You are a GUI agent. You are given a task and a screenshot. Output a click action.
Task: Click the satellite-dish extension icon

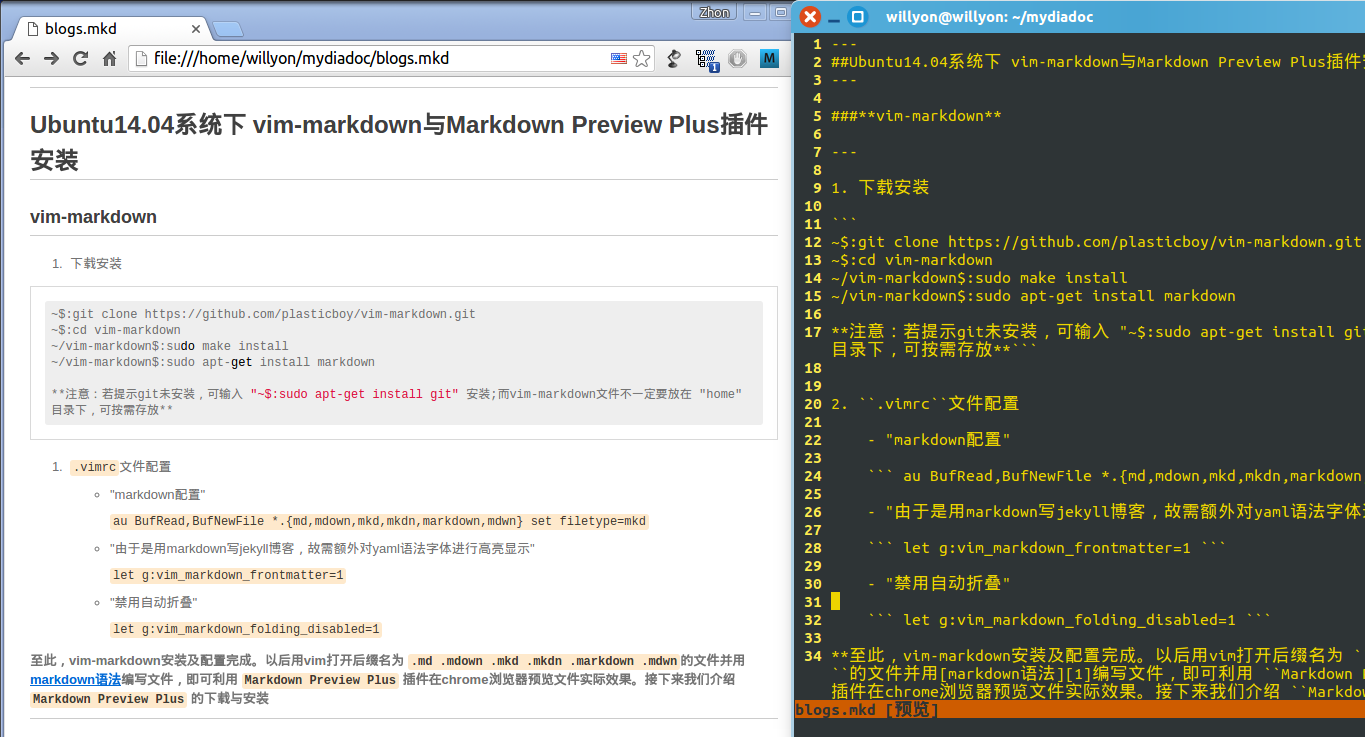[x=674, y=59]
